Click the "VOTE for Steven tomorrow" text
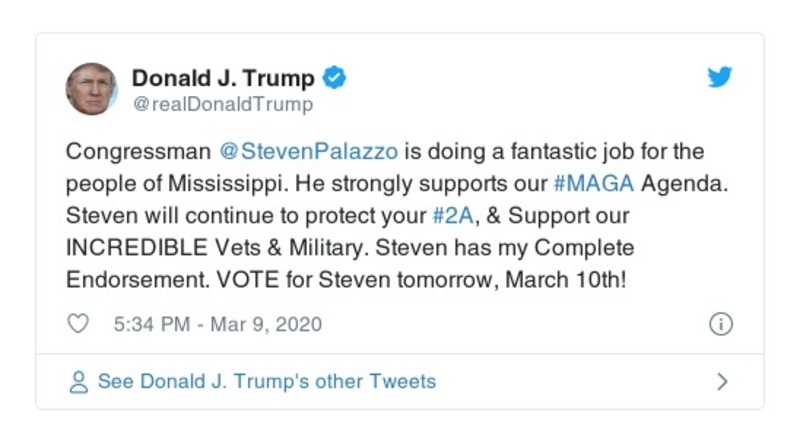 click(x=344, y=279)
